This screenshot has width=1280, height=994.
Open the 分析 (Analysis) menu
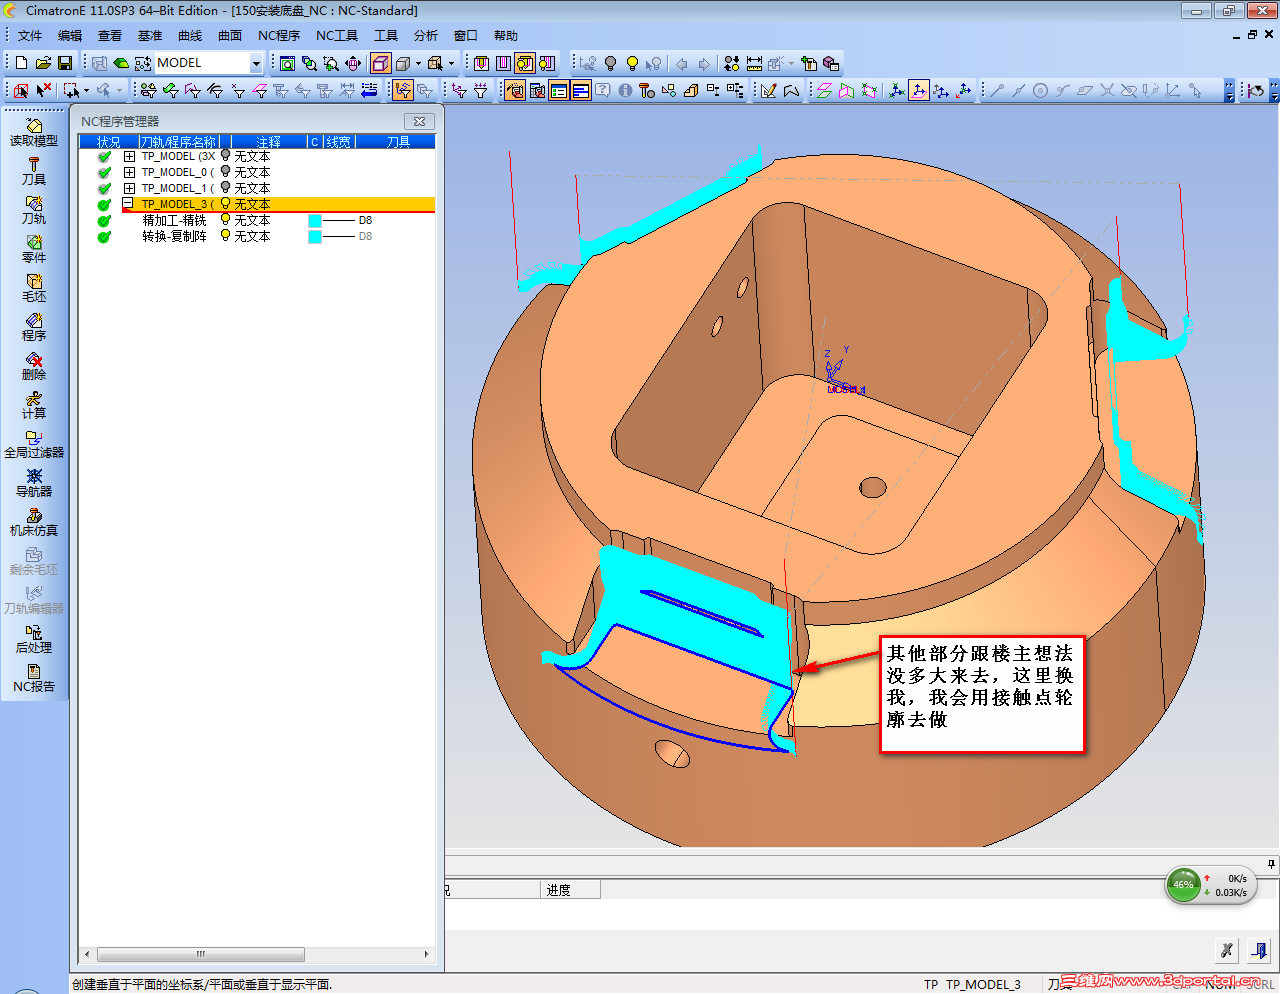(x=426, y=36)
